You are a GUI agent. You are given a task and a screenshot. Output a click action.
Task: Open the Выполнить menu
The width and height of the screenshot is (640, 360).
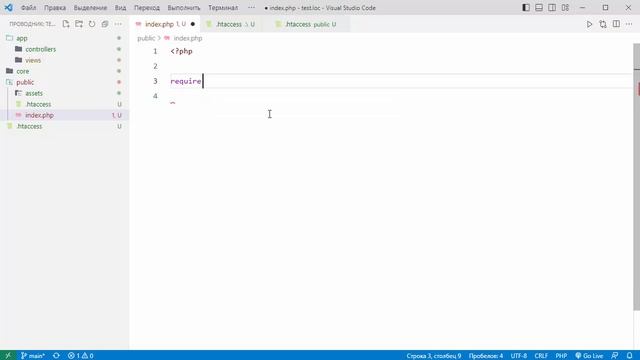click(x=184, y=8)
